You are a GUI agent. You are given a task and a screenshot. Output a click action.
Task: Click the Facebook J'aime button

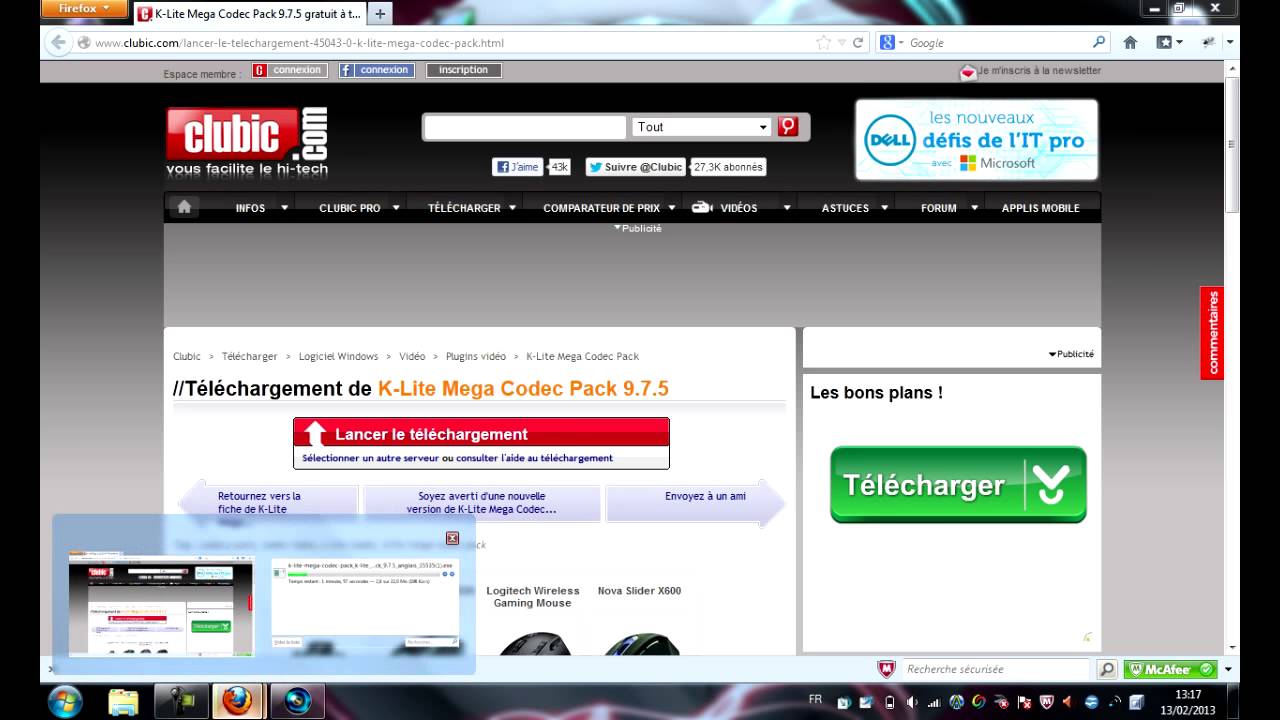pos(517,167)
